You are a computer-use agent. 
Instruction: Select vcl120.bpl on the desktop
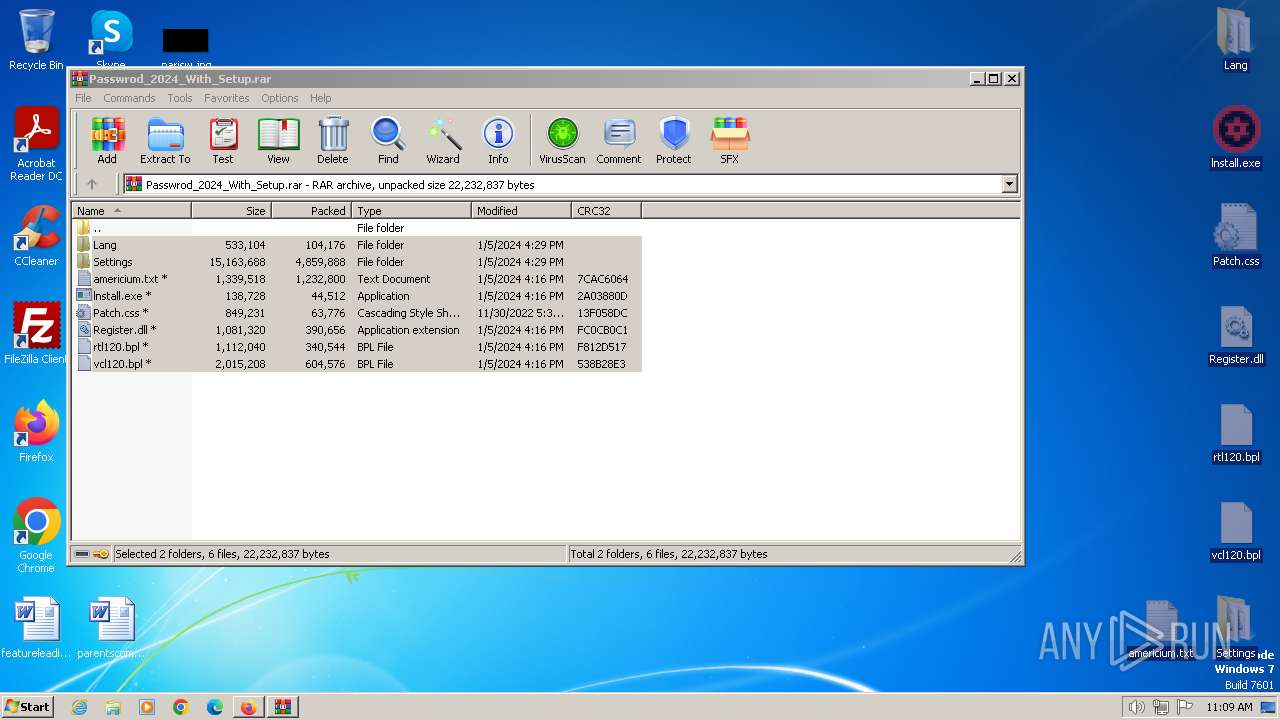(1236, 530)
